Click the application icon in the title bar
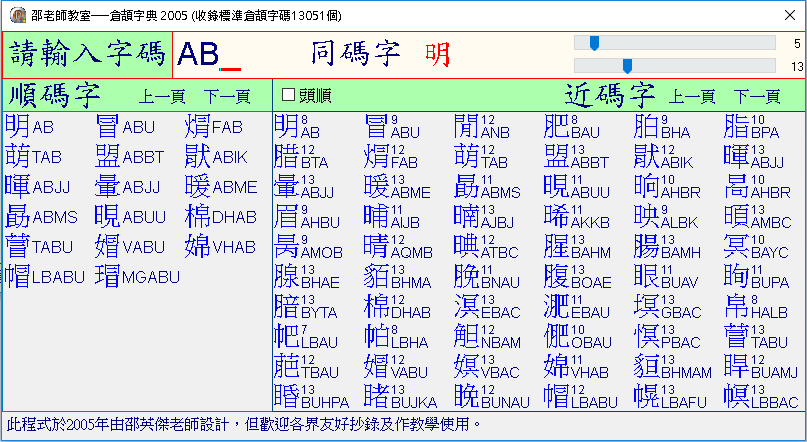 click(x=18, y=15)
